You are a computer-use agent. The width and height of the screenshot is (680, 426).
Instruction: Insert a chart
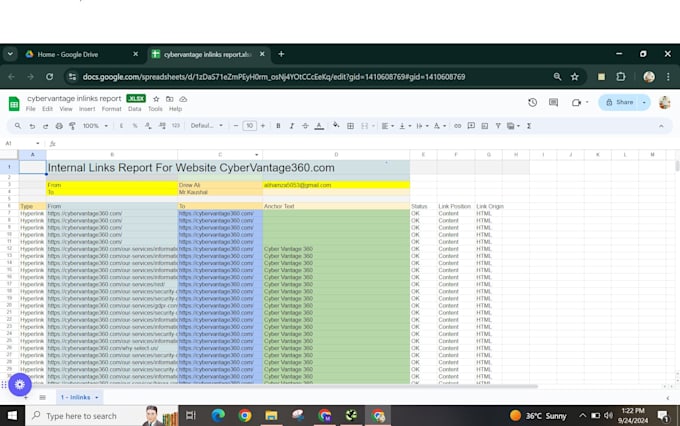(x=485, y=126)
